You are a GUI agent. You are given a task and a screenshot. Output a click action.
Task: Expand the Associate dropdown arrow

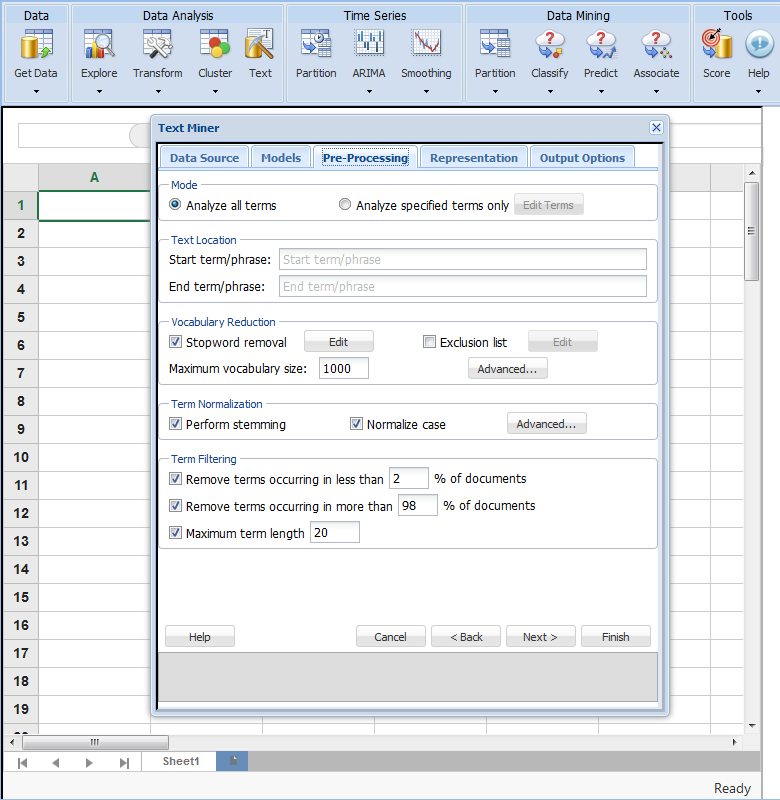pos(657,92)
